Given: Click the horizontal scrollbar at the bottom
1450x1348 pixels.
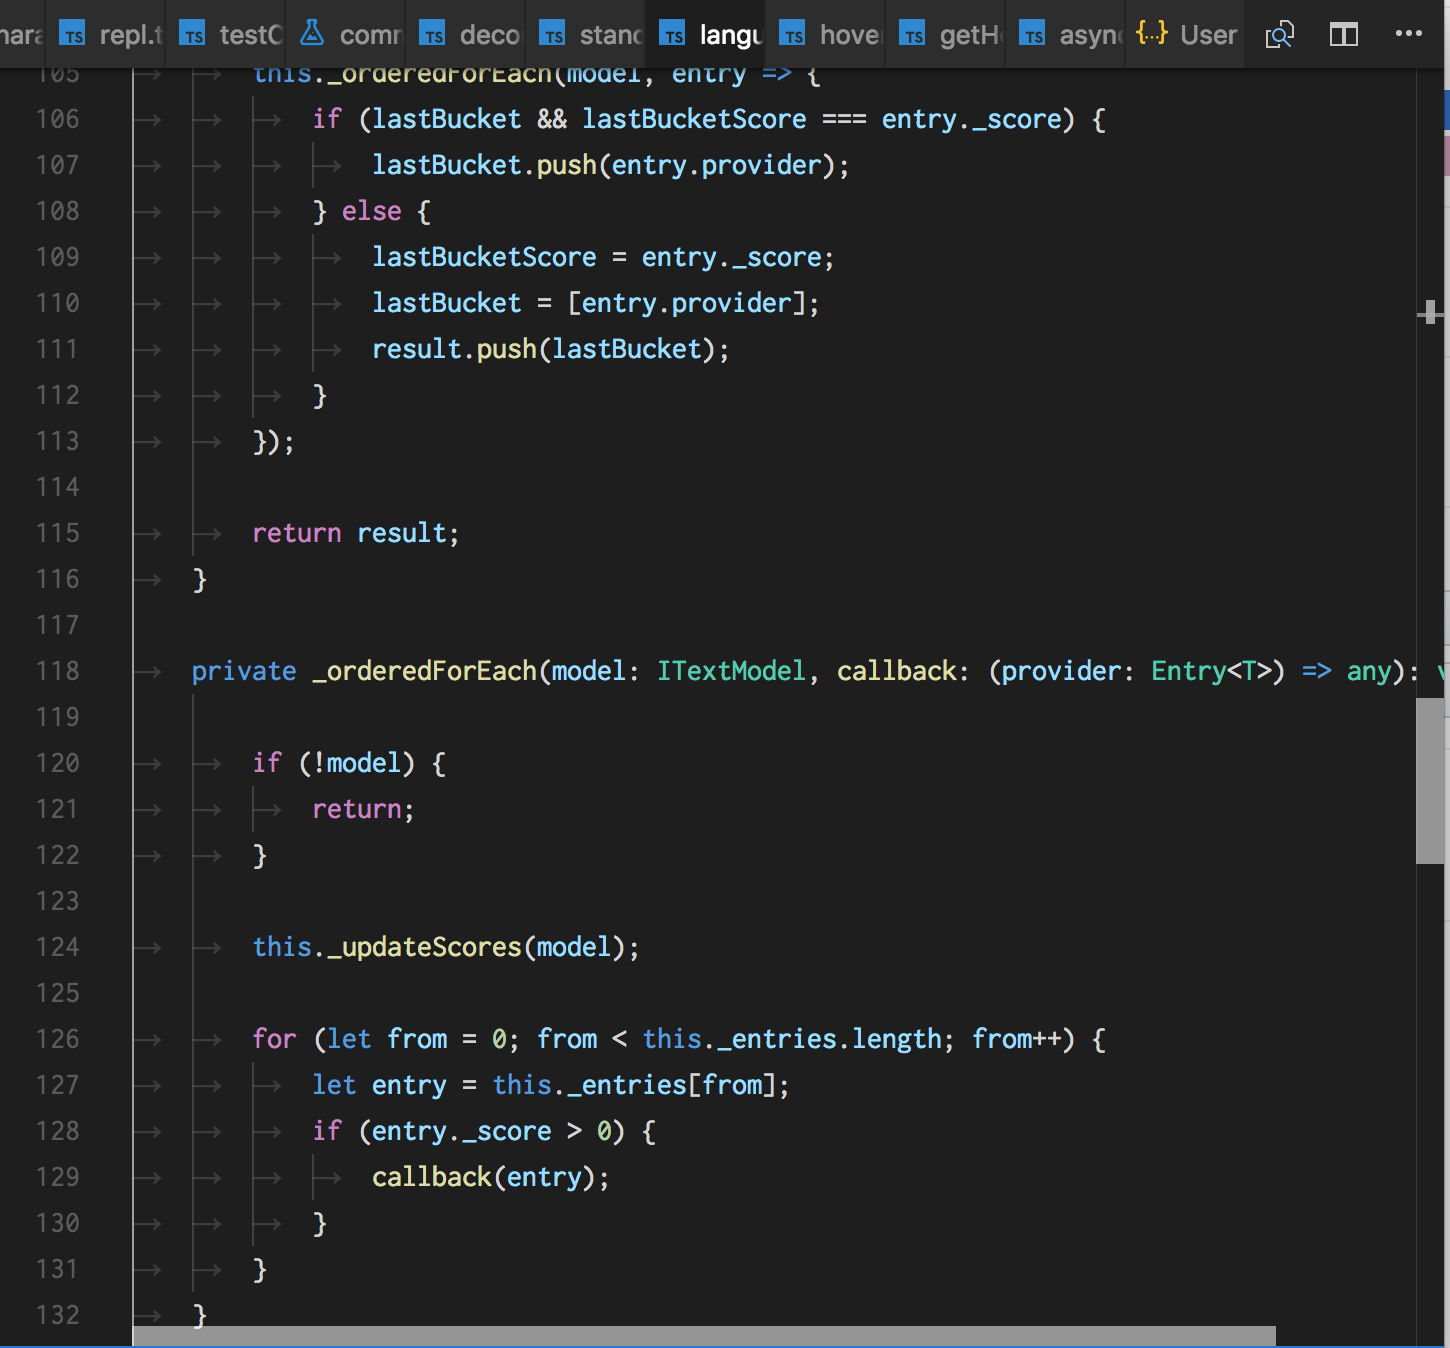Looking at the screenshot, I should (x=700, y=1335).
